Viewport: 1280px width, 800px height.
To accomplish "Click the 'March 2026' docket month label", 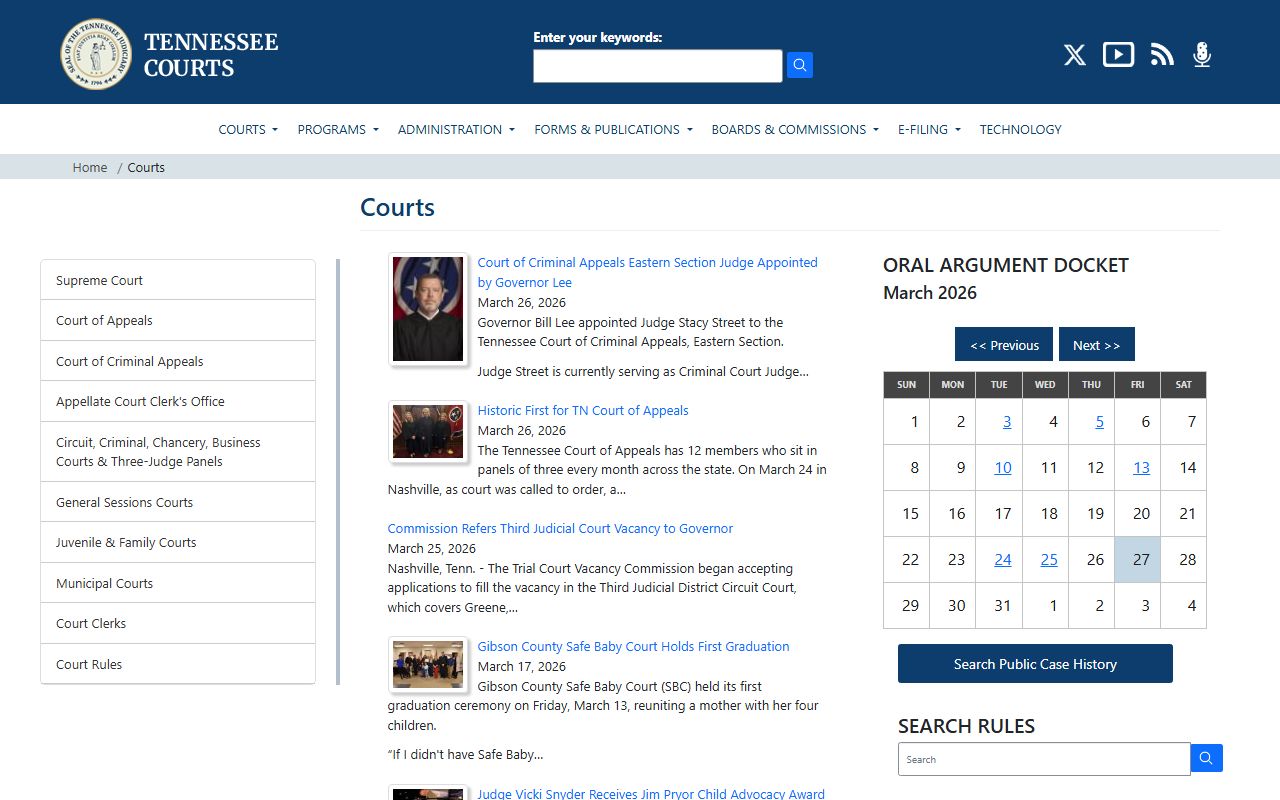I will (x=930, y=293).
